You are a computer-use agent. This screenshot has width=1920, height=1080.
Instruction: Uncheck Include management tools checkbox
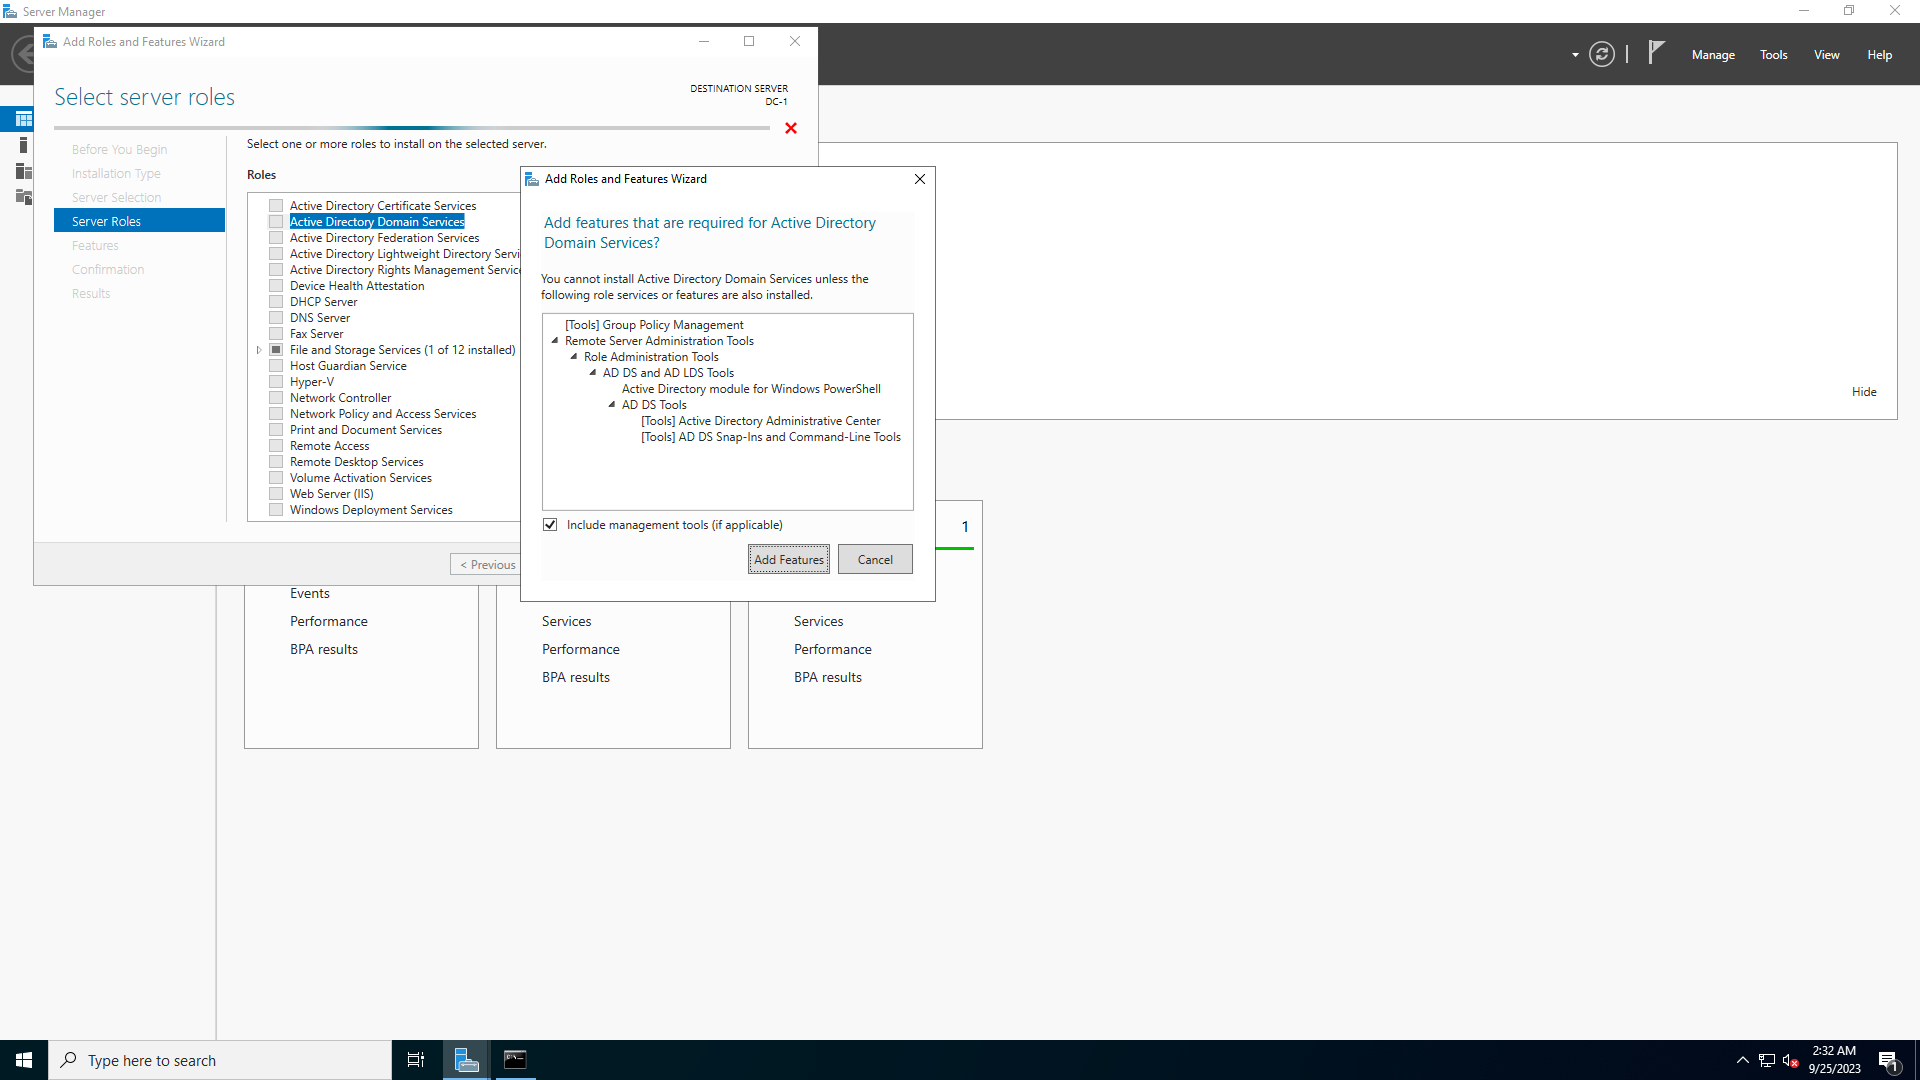tap(550, 525)
